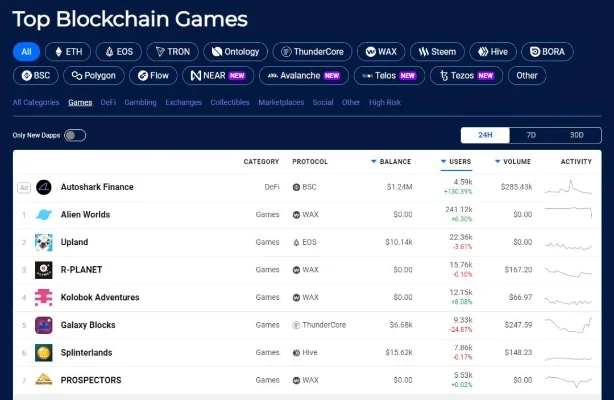The height and width of the screenshot is (400, 614).
Task: Open the Autoshark Finance dapp link
Action: point(97,187)
